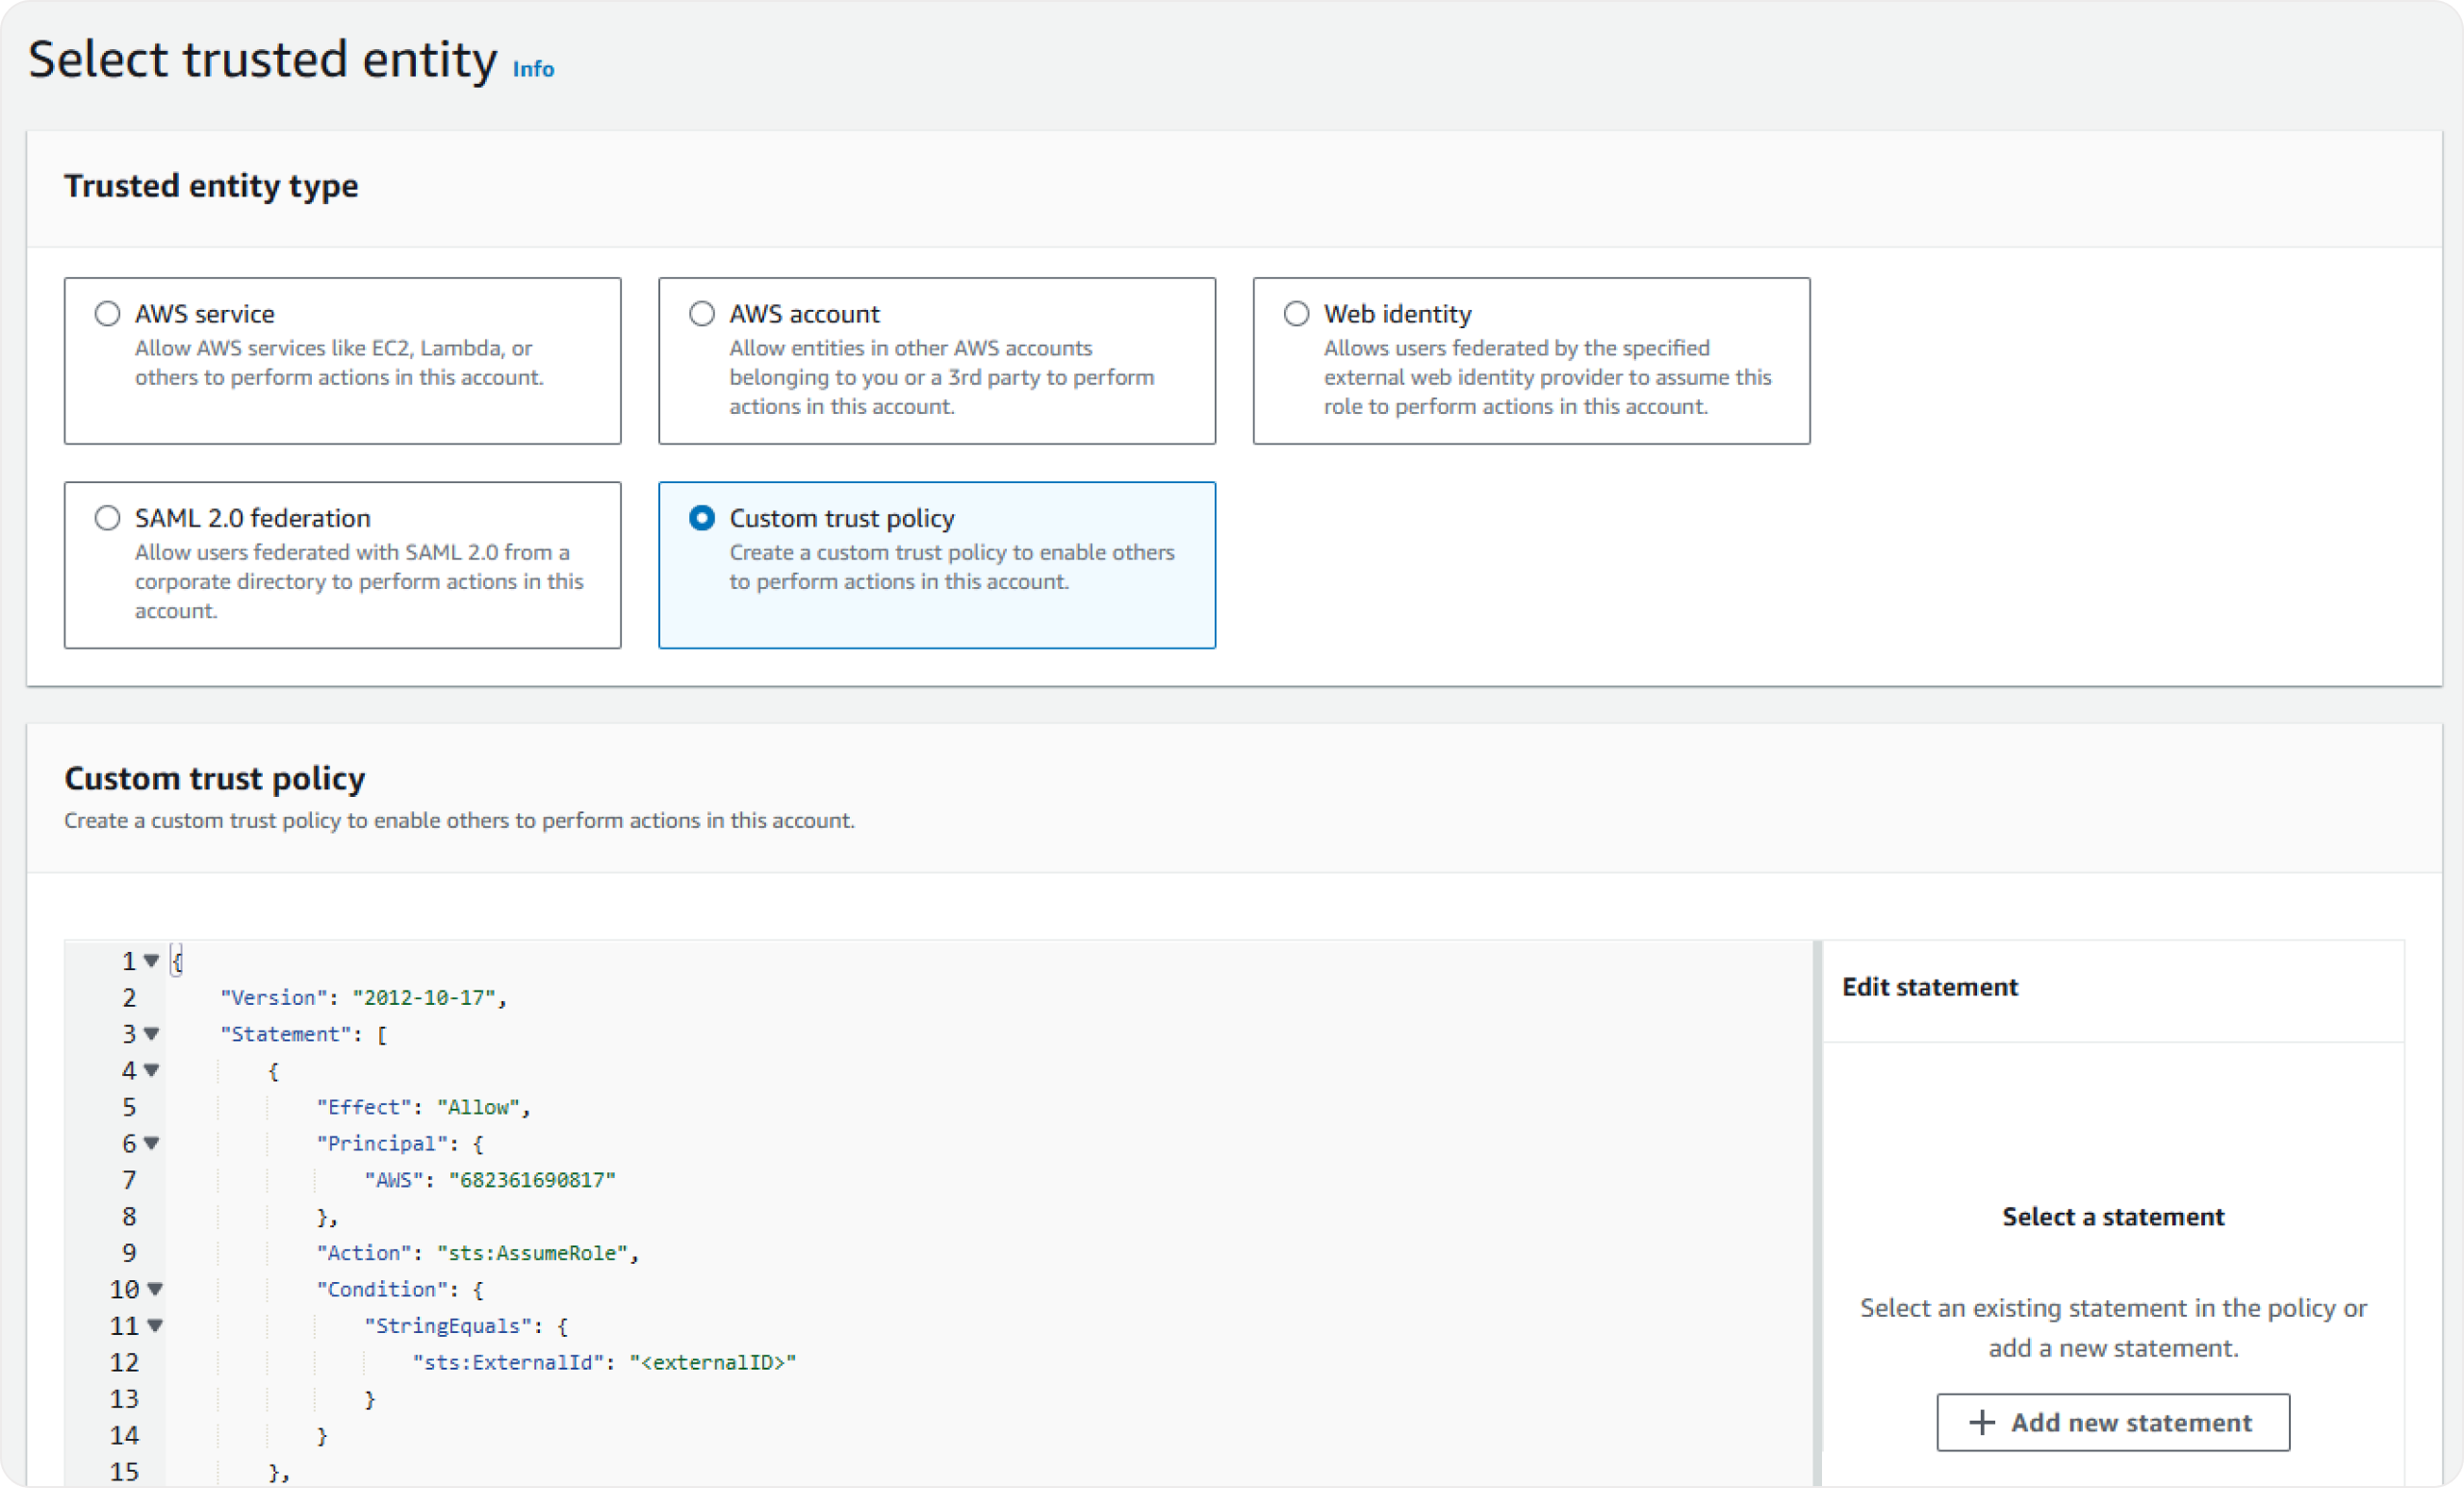Fold the Condition block on line 10
The width and height of the screenshot is (2464, 1488).
click(x=155, y=1289)
